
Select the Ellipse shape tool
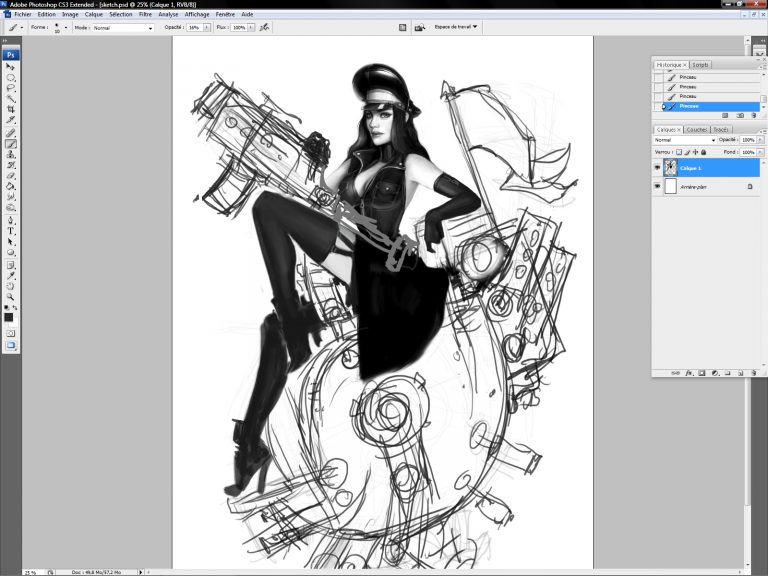coord(10,253)
